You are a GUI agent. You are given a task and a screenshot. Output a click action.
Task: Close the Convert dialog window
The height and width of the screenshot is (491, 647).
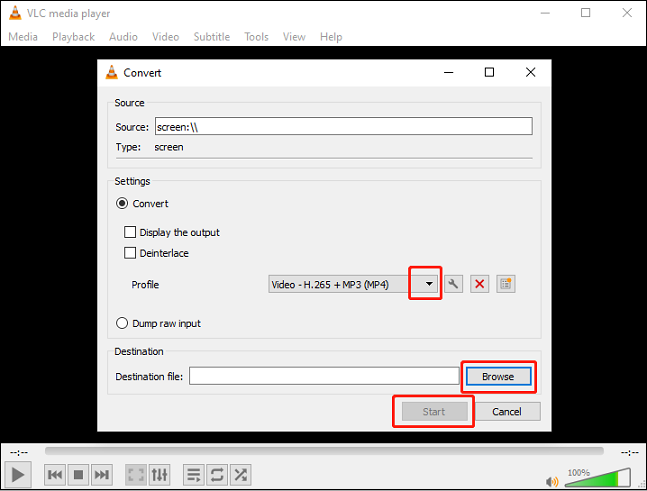[x=531, y=72]
